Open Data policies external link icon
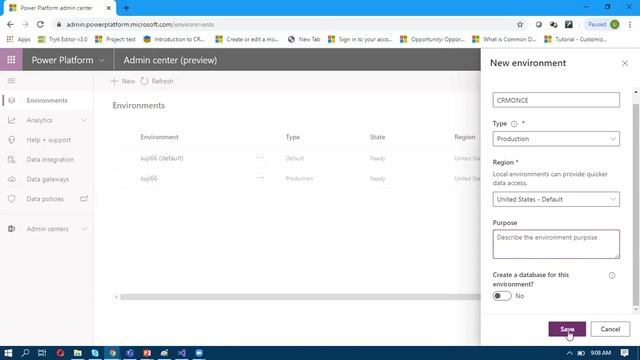Viewport: 640px width, 360px height. (x=84, y=199)
